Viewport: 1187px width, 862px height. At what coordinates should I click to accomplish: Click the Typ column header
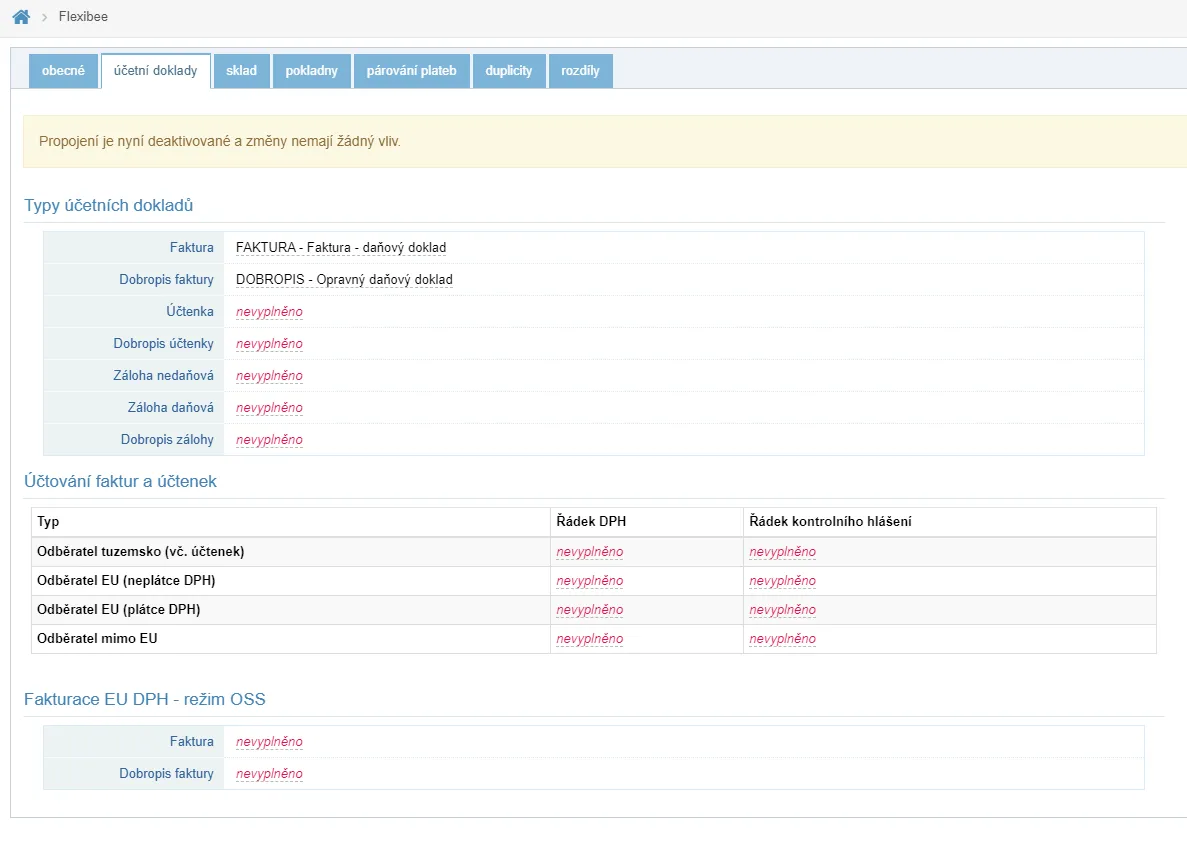click(48, 521)
